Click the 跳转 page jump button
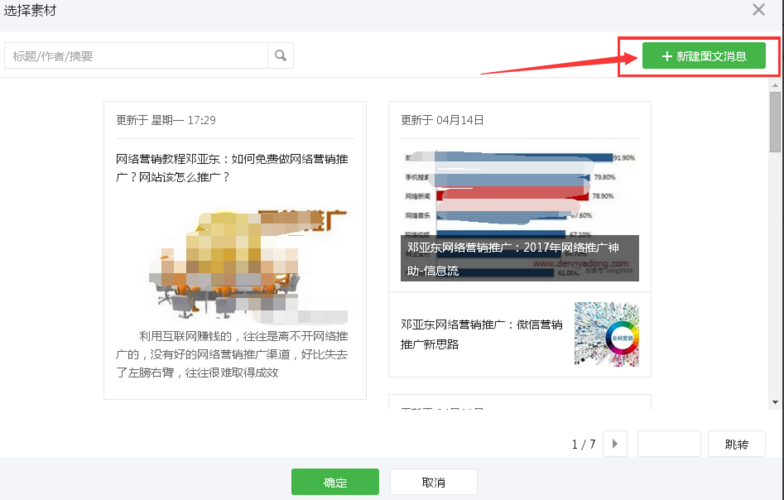The height and width of the screenshot is (500, 784). coord(736,444)
